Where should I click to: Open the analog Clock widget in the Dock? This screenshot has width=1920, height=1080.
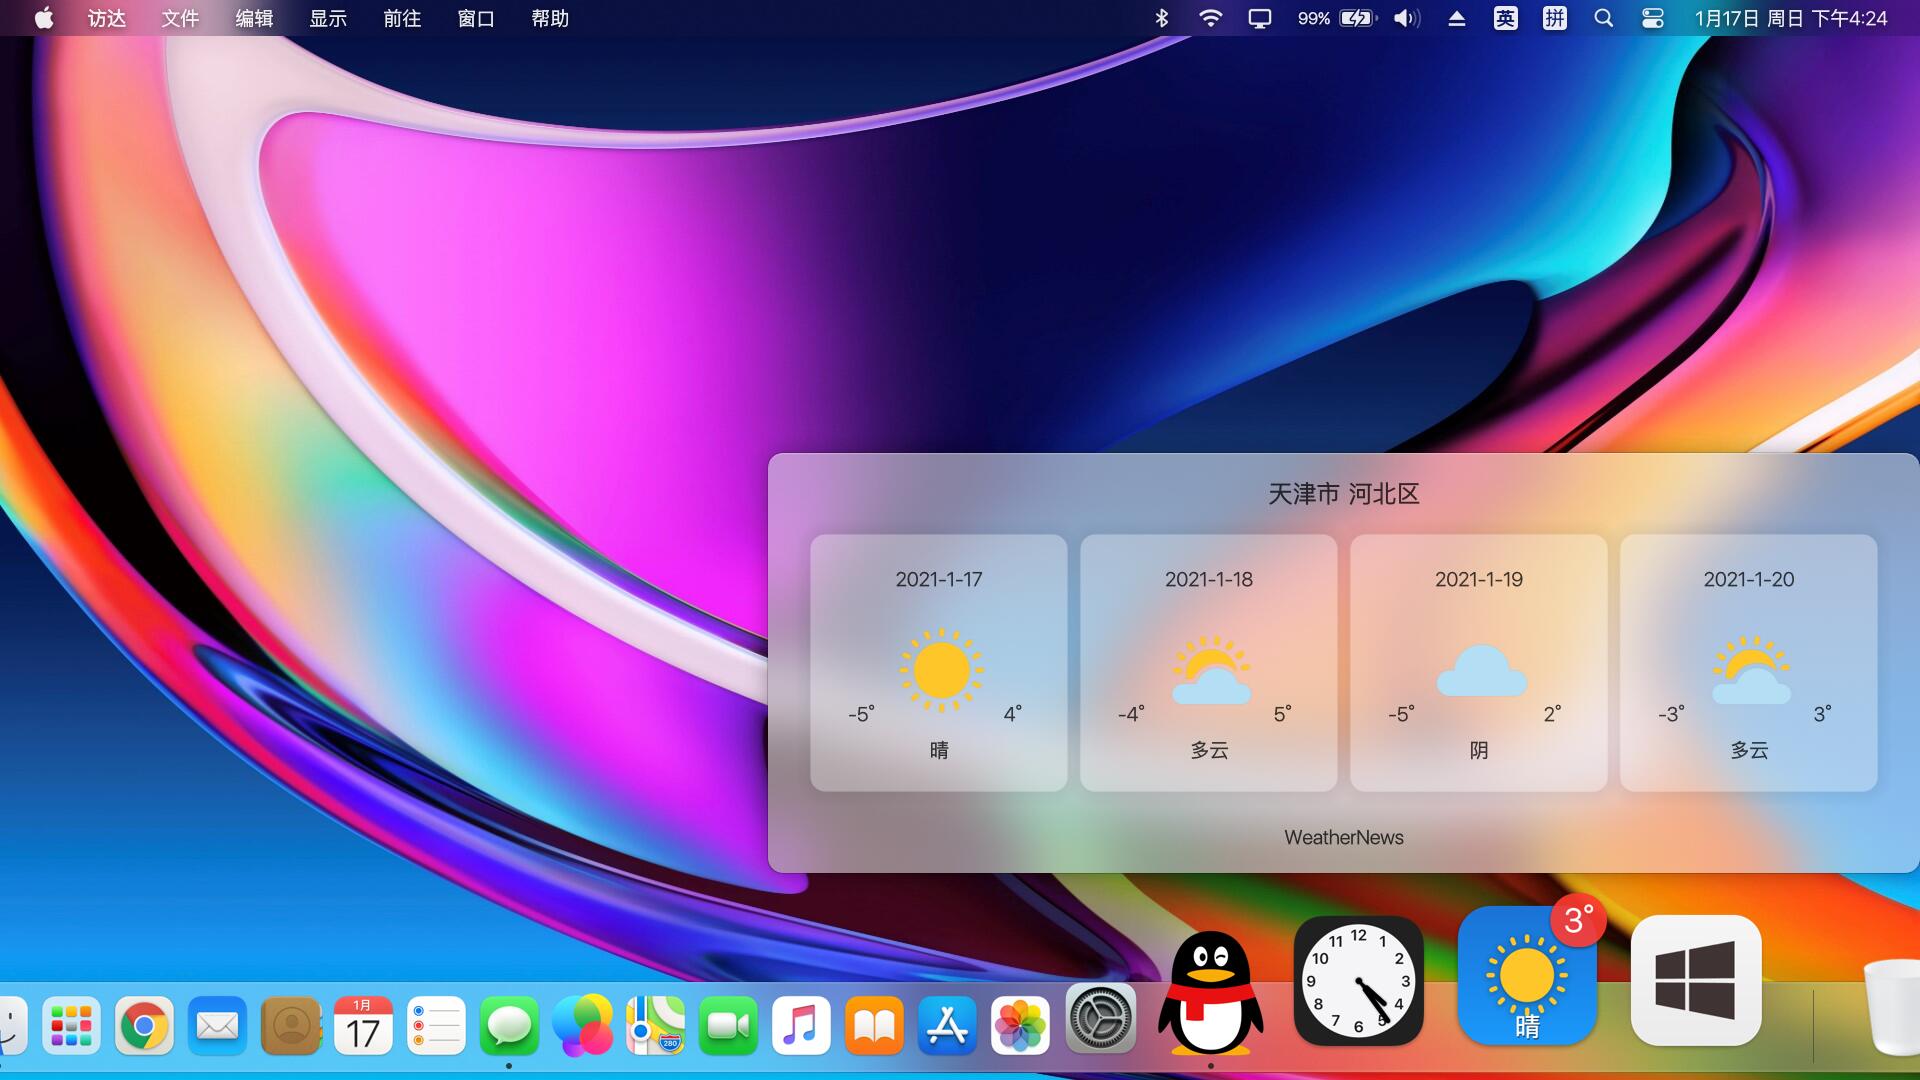tap(1358, 980)
